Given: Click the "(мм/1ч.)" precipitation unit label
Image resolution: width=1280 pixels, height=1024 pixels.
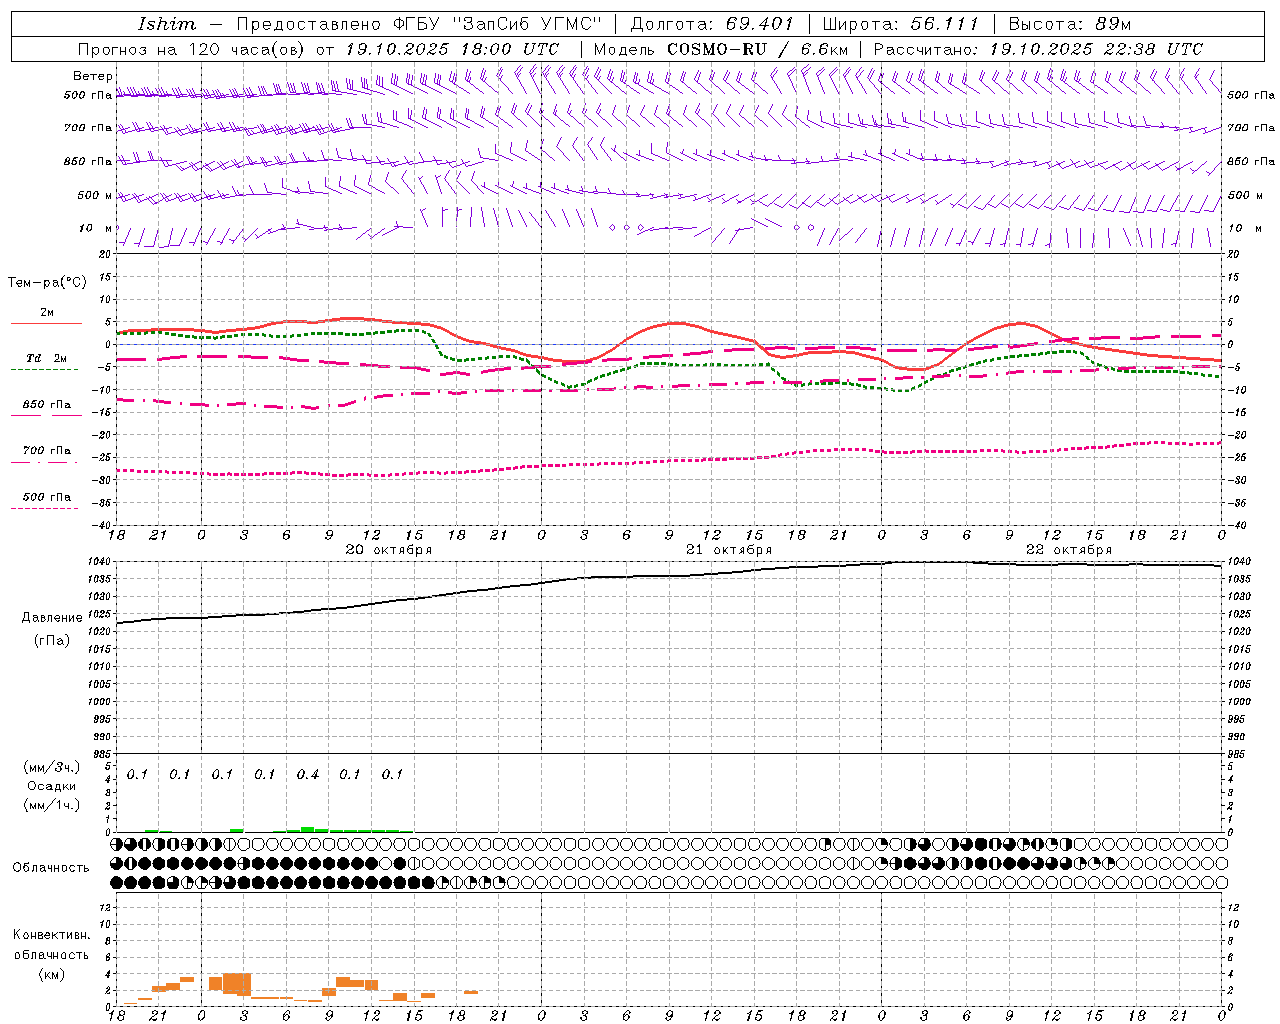Looking at the screenshot, I should 52,805.
